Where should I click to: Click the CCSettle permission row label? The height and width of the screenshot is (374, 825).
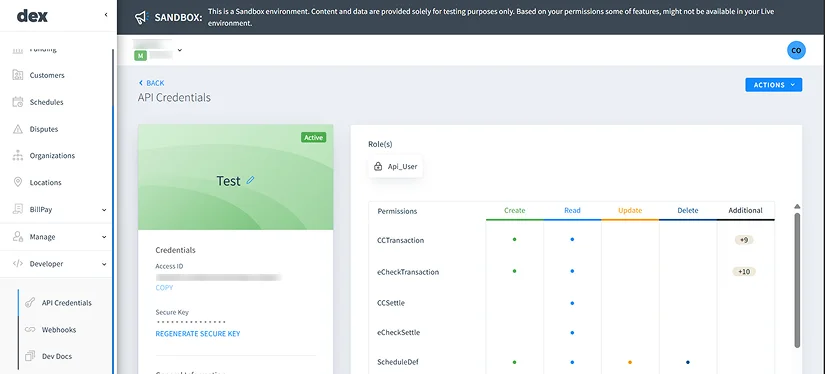point(391,303)
